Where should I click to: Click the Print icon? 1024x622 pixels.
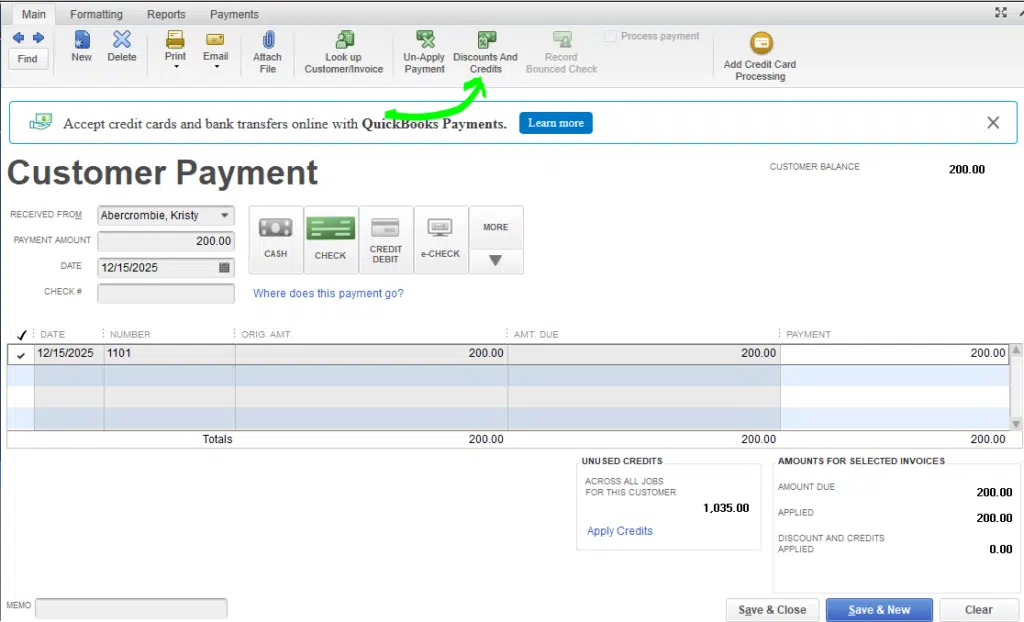click(175, 41)
